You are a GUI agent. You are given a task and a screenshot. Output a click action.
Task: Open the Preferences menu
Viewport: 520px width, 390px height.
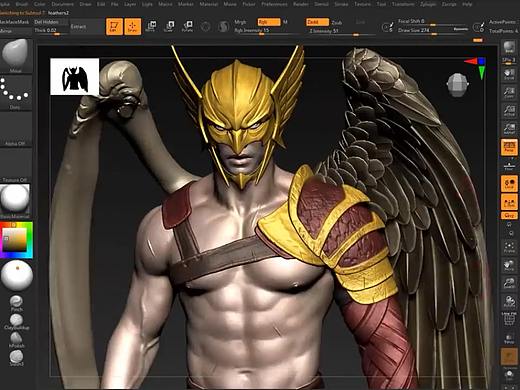click(x=274, y=4)
